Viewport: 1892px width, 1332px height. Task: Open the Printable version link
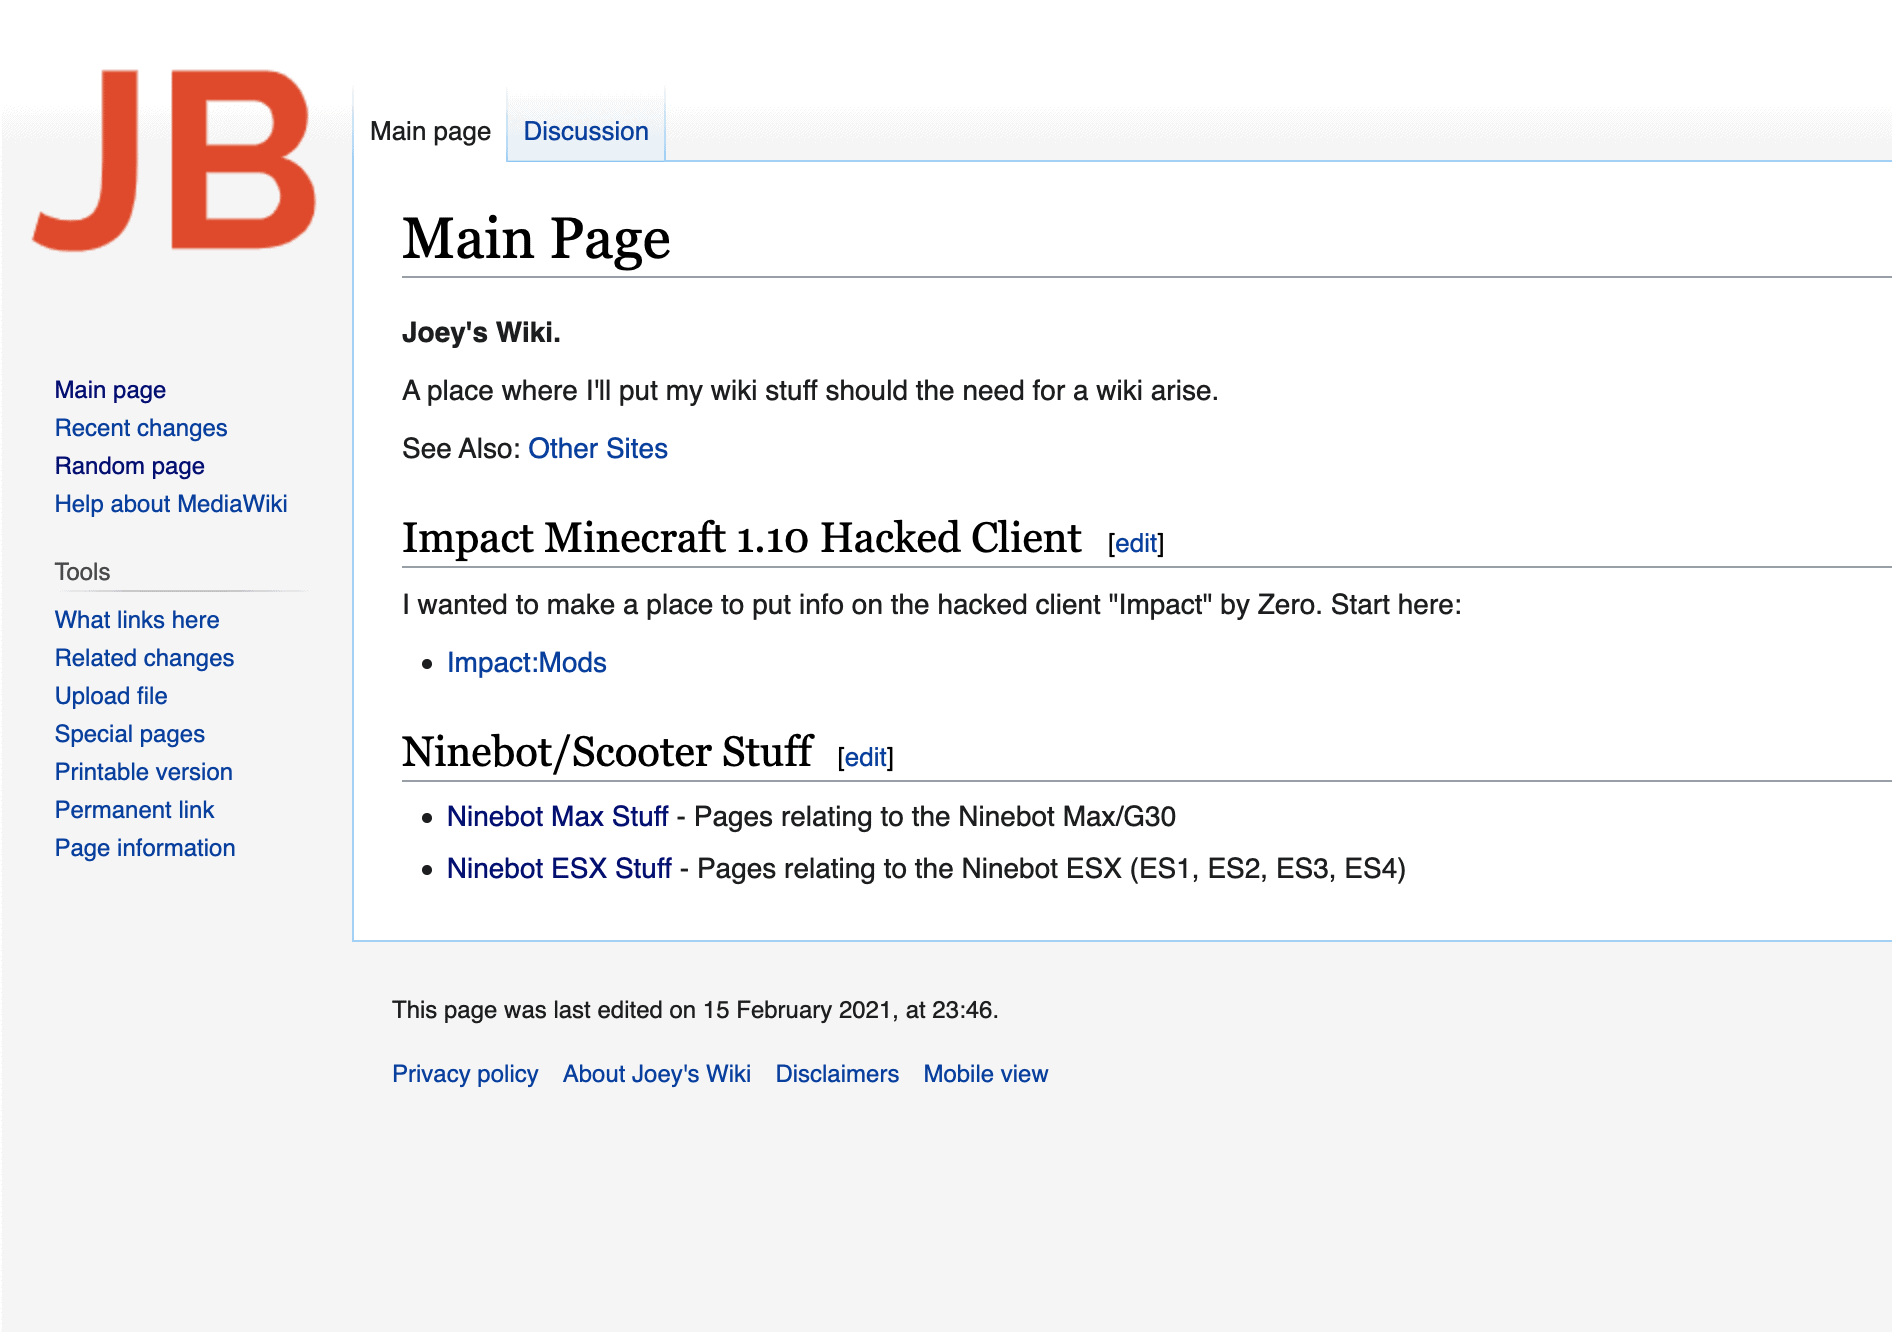coord(143,772)
